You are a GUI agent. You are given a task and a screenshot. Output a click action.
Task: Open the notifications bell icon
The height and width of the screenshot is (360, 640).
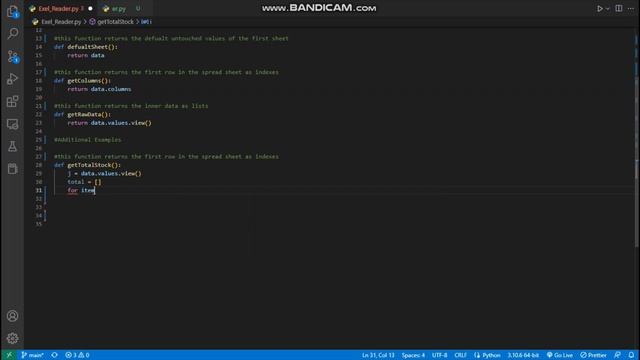[631, 355]
